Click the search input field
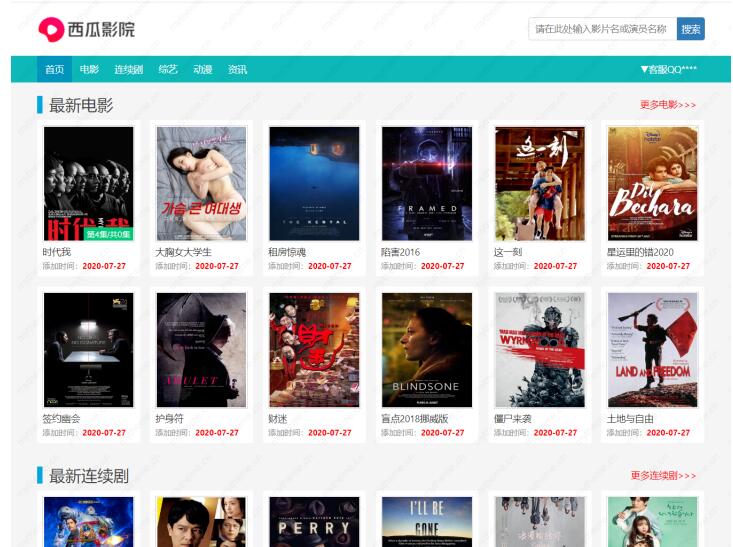Viewport: 733px width, 547px height. tap(602, 29)
